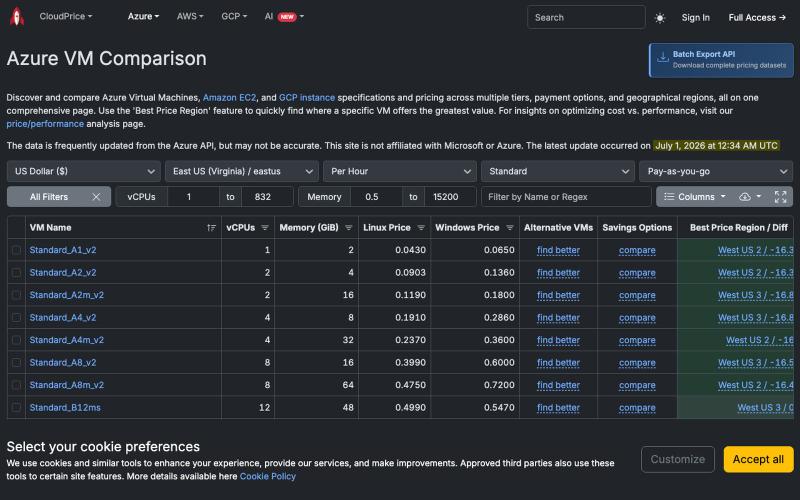Click the CloudPrice rocket logo

coord(17,16)
